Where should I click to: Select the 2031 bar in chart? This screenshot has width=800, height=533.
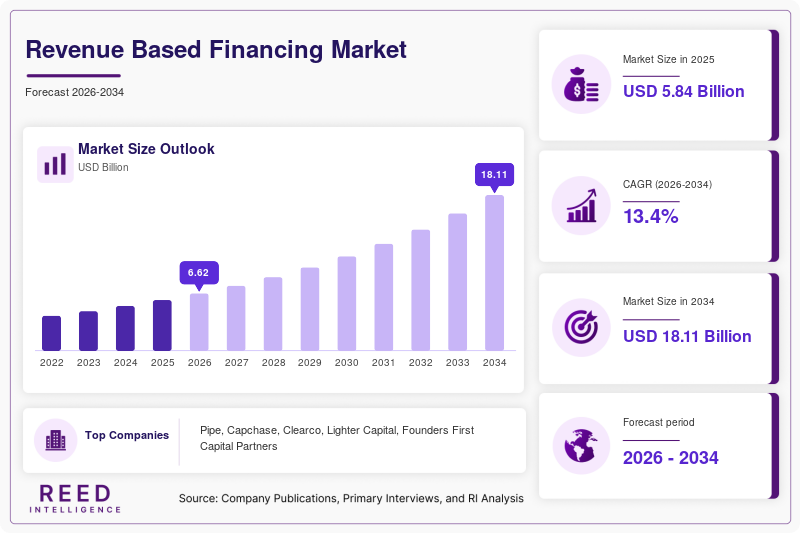pyautogui.click(x=384, y=297)
